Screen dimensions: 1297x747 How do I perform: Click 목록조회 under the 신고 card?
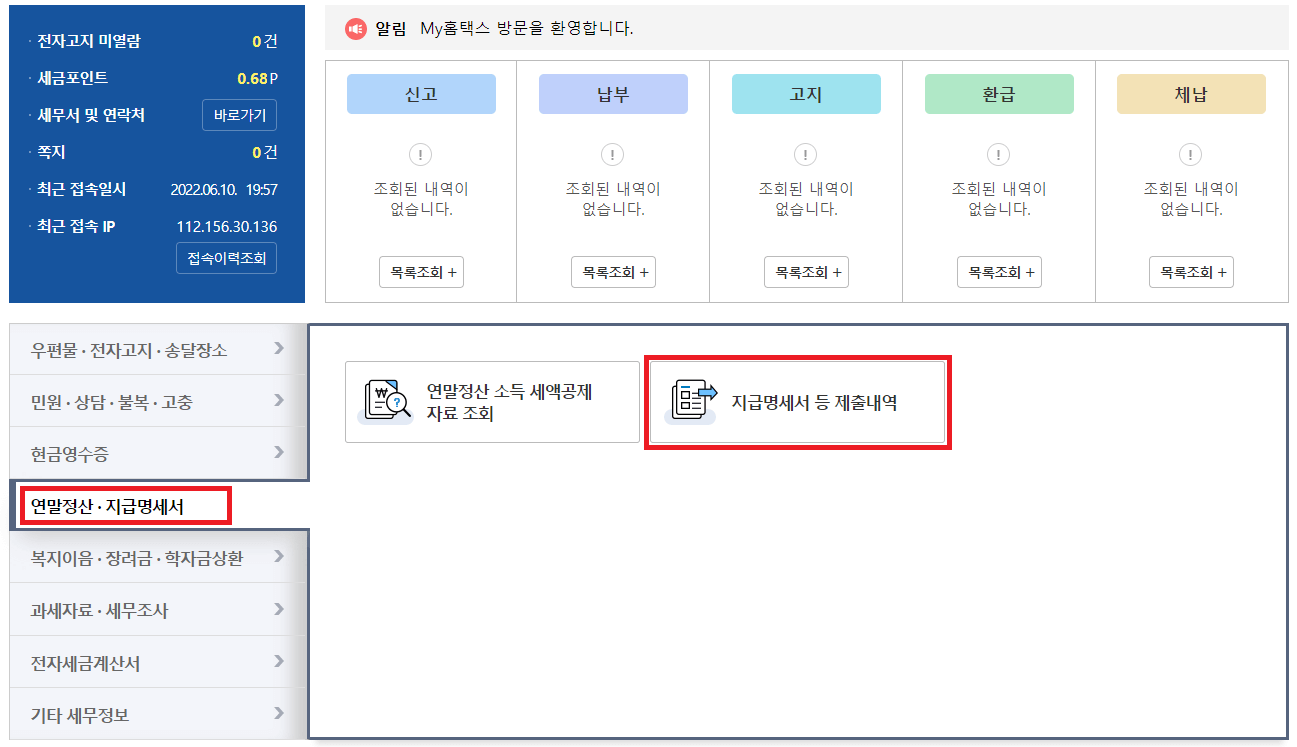[x=420, y=271]
